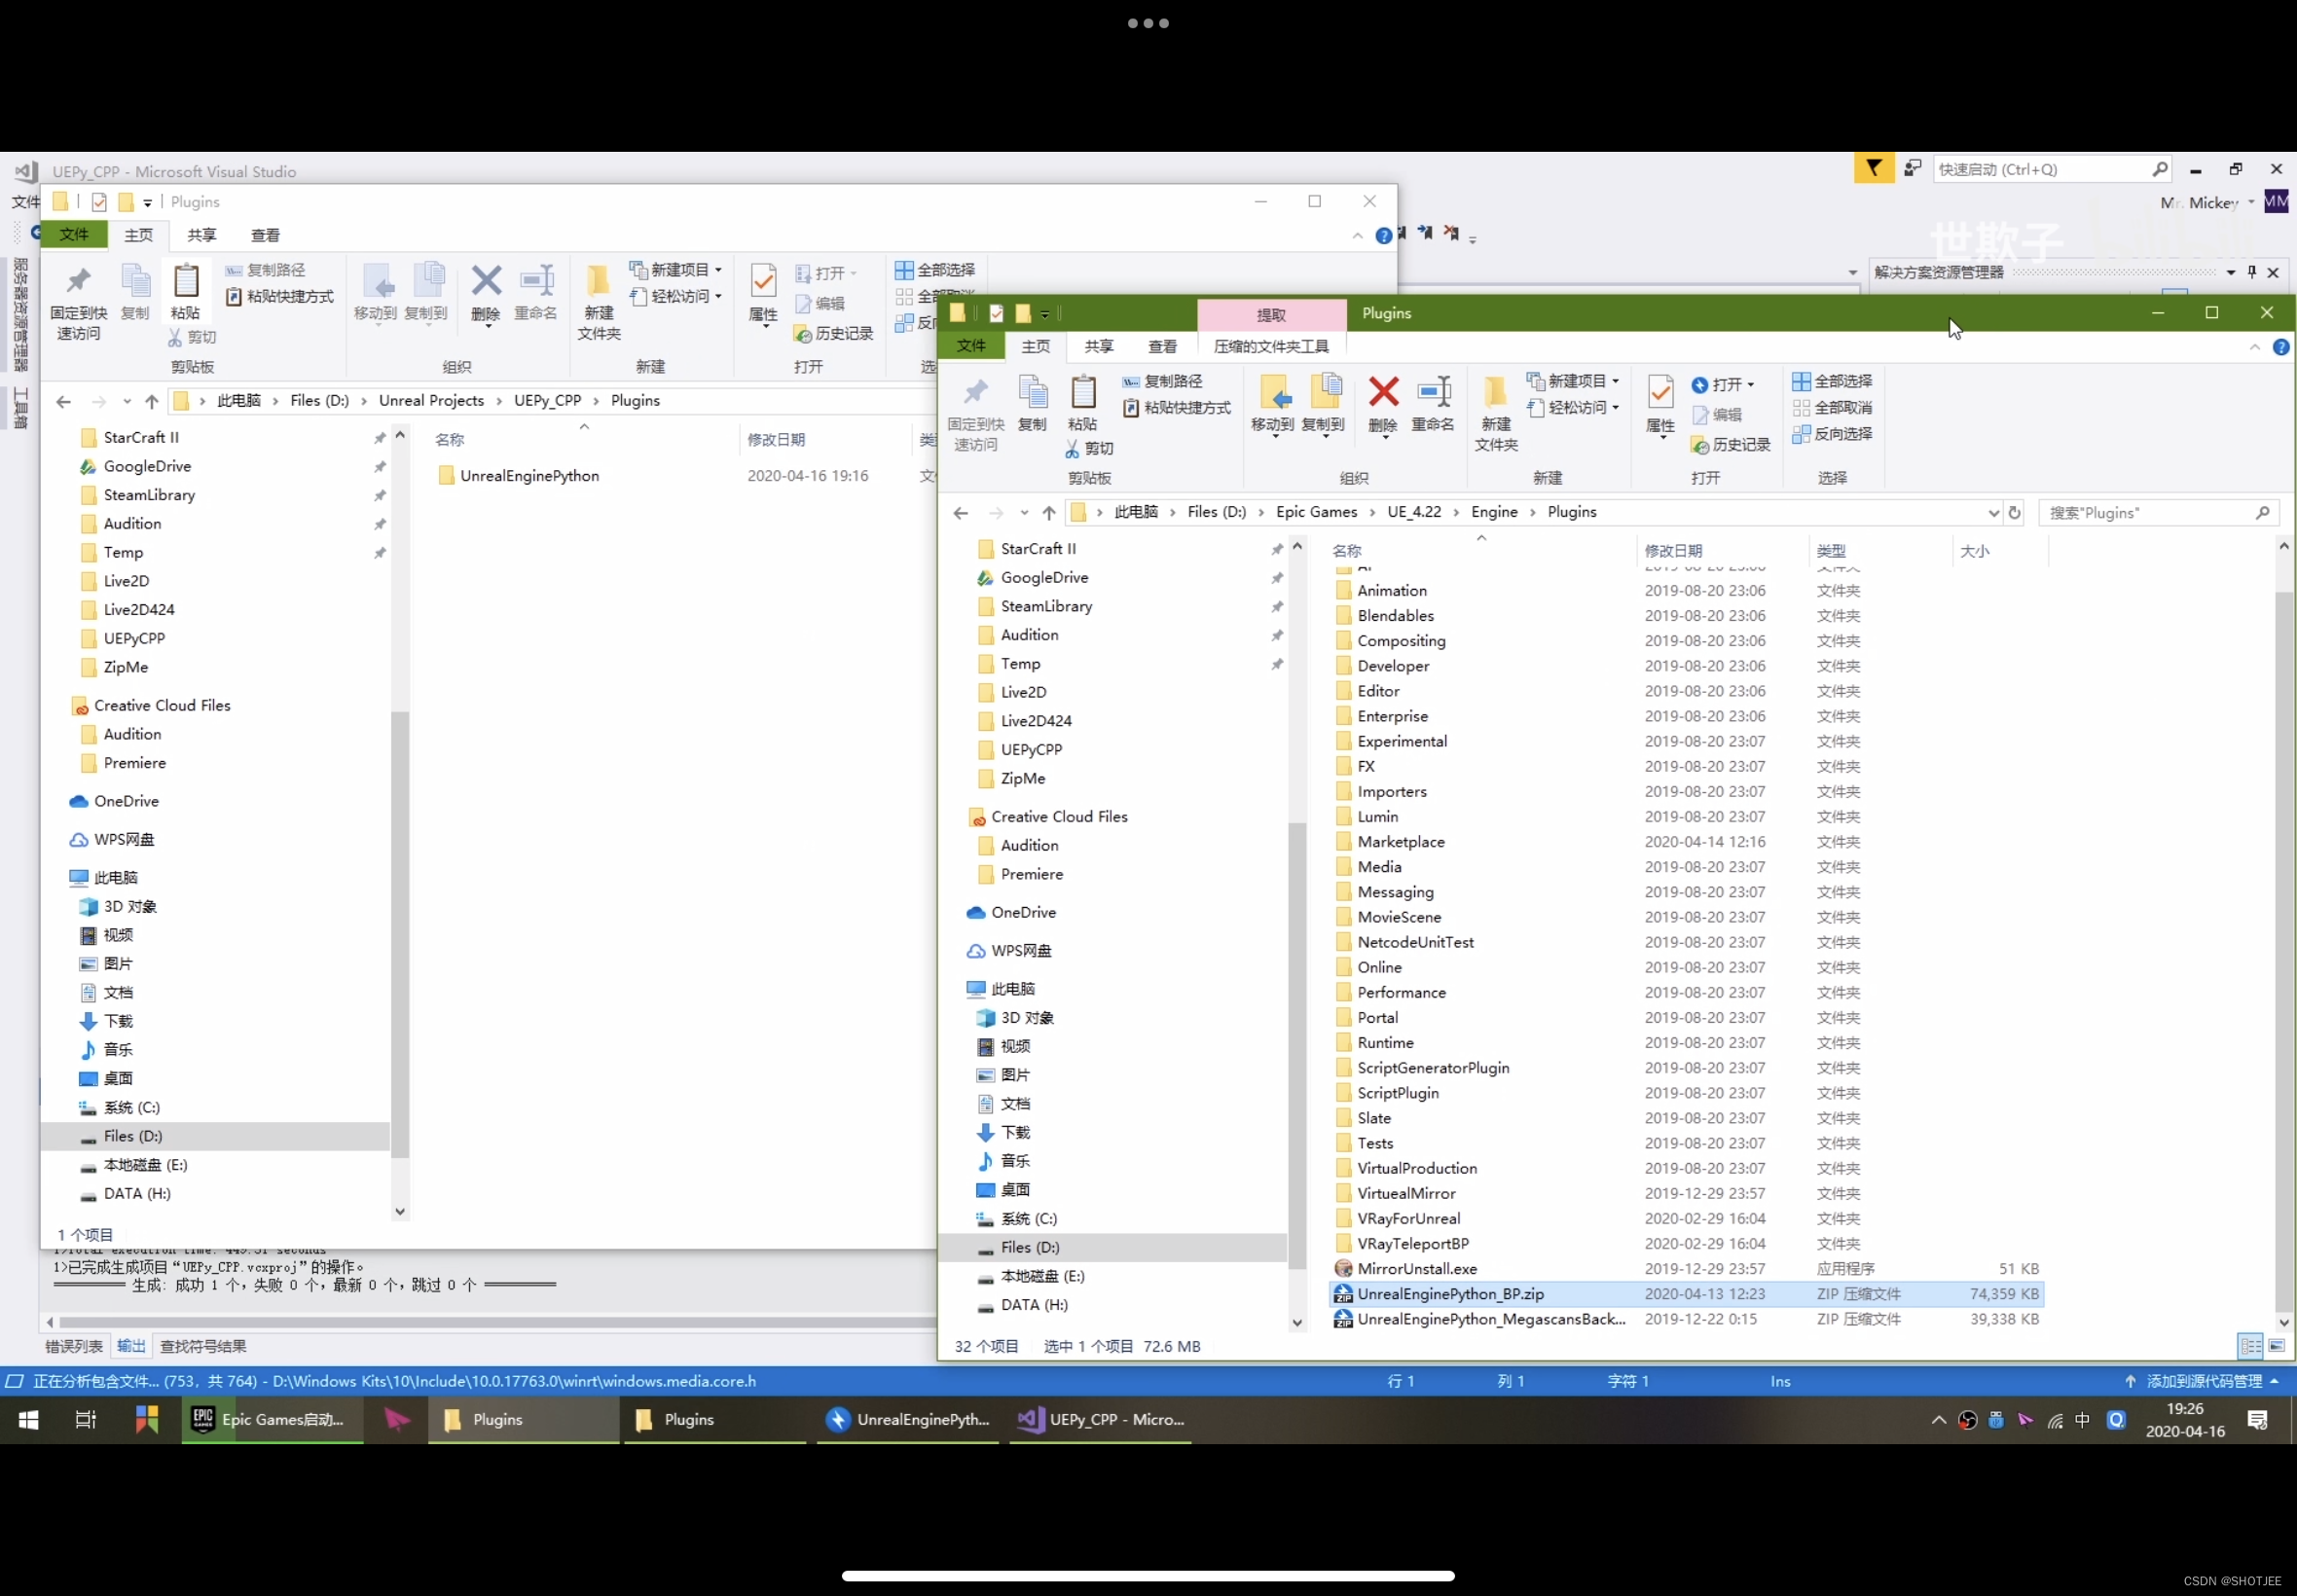This screenshot has height=1596, width=2297.
Task: Click History (历史记录) in front Plugins window
Action: tap(1730, 444)
